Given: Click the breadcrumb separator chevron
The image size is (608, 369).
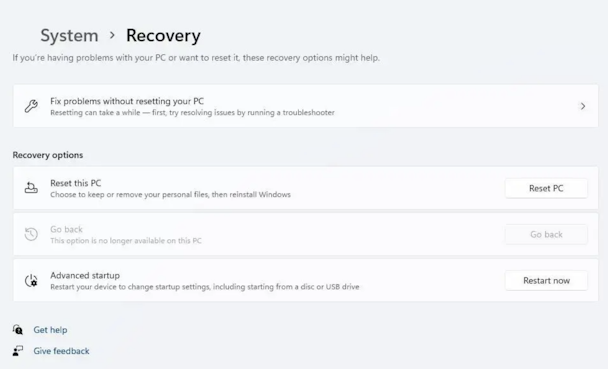Looking at the screenshot, I should (112, 35).
